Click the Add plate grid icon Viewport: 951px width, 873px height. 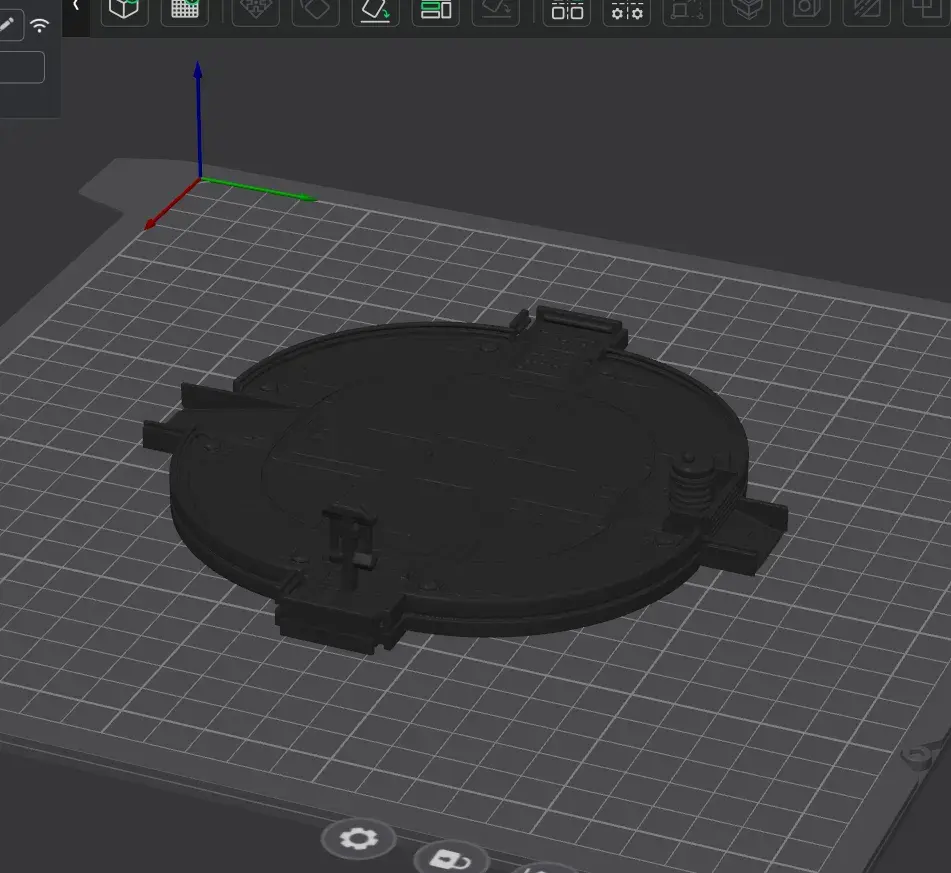185,9
